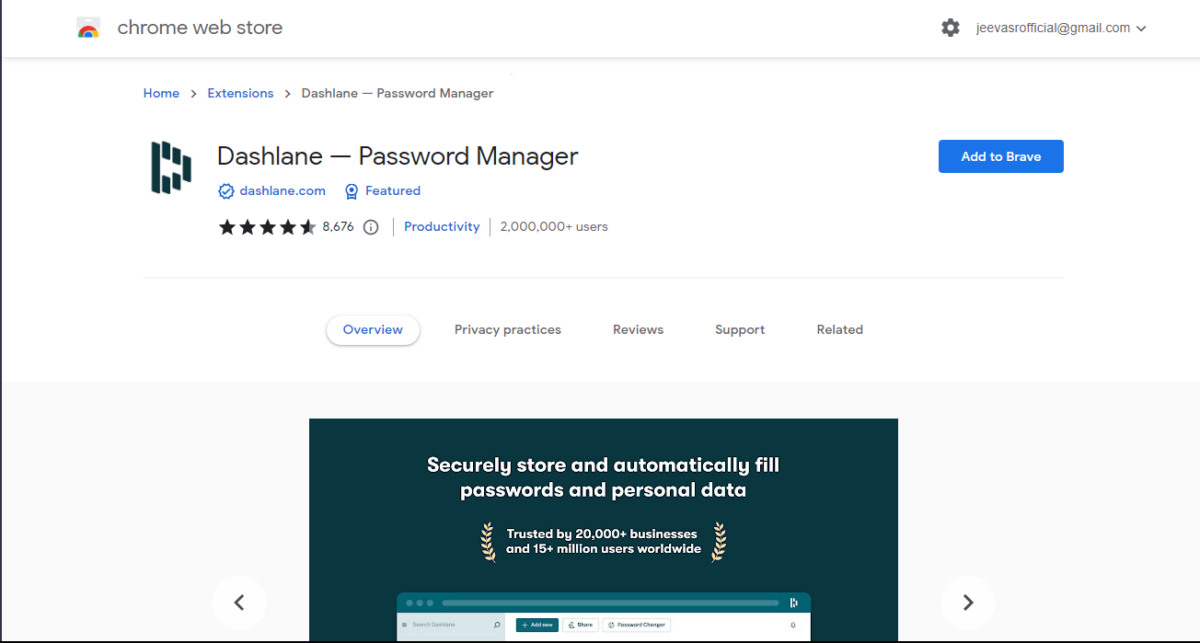This screenshot has width=1200, height=643.
Task: Click the Chrome Web Store logo
Action: [89, 27]
